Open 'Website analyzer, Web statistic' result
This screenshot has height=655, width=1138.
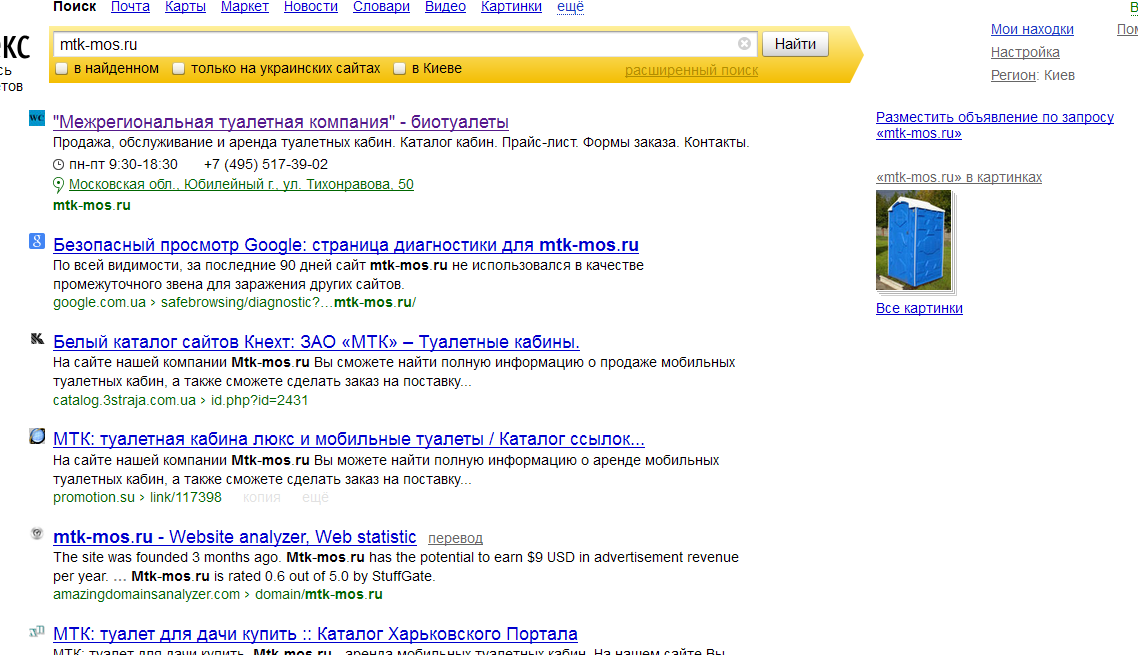[234, 537]
